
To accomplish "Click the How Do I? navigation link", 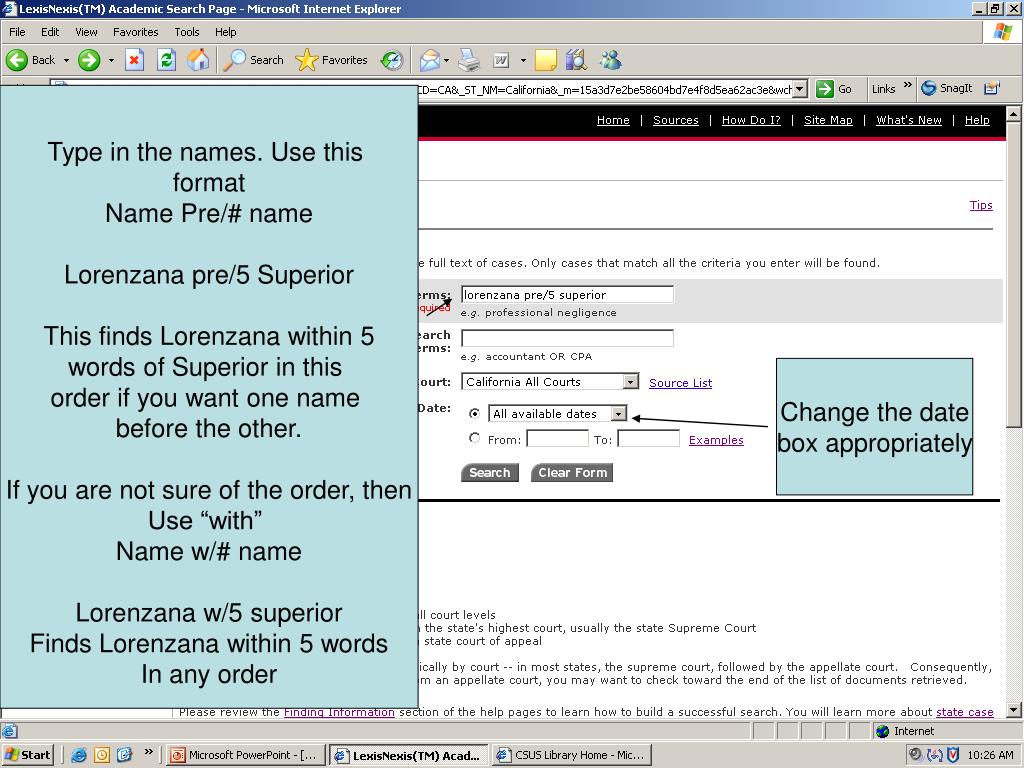I will [x=751, y=120].
